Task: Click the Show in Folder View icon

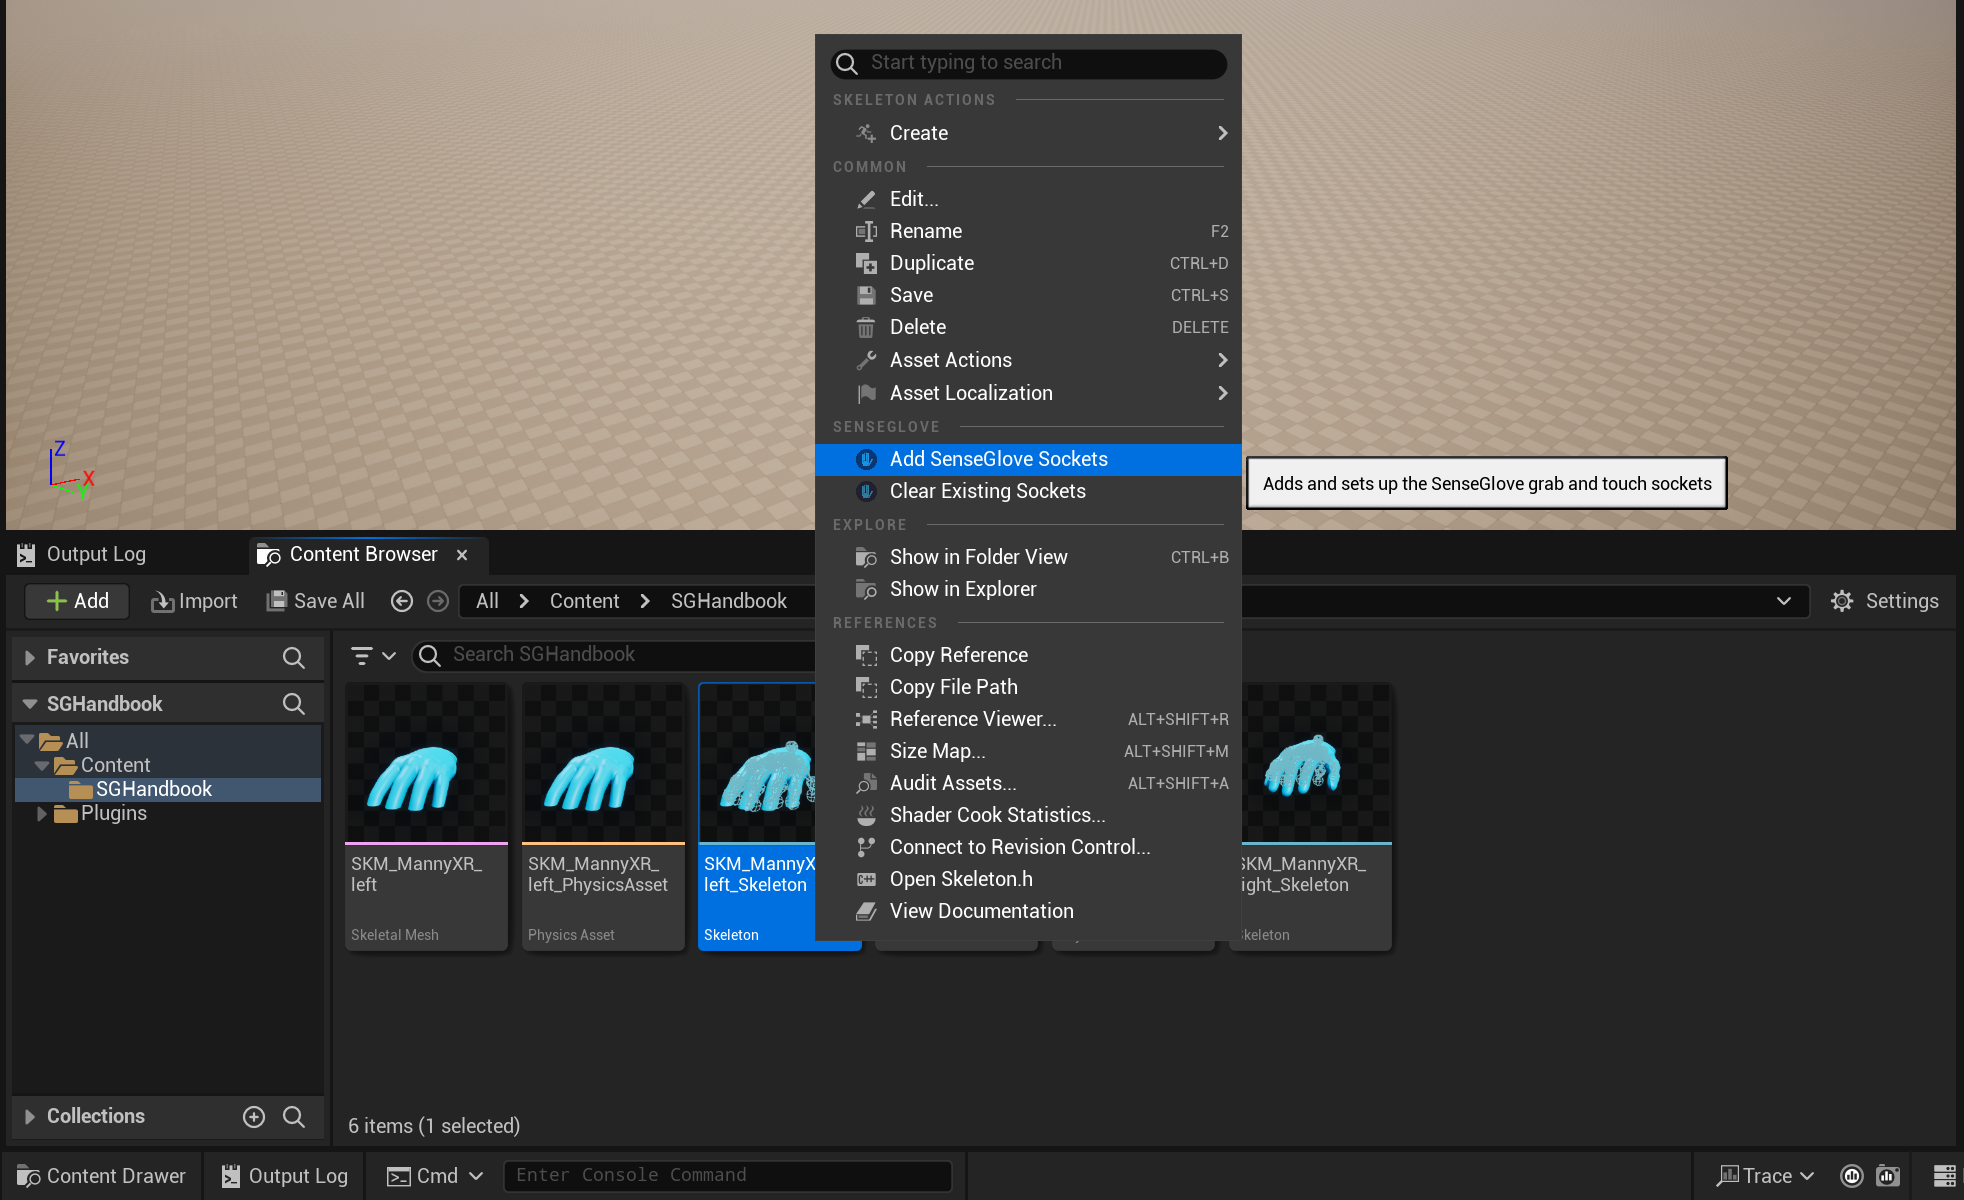Action: click(x=867, y=557)
